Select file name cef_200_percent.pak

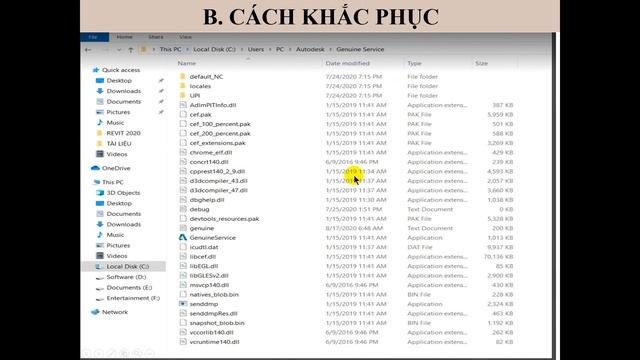point(220,133)
